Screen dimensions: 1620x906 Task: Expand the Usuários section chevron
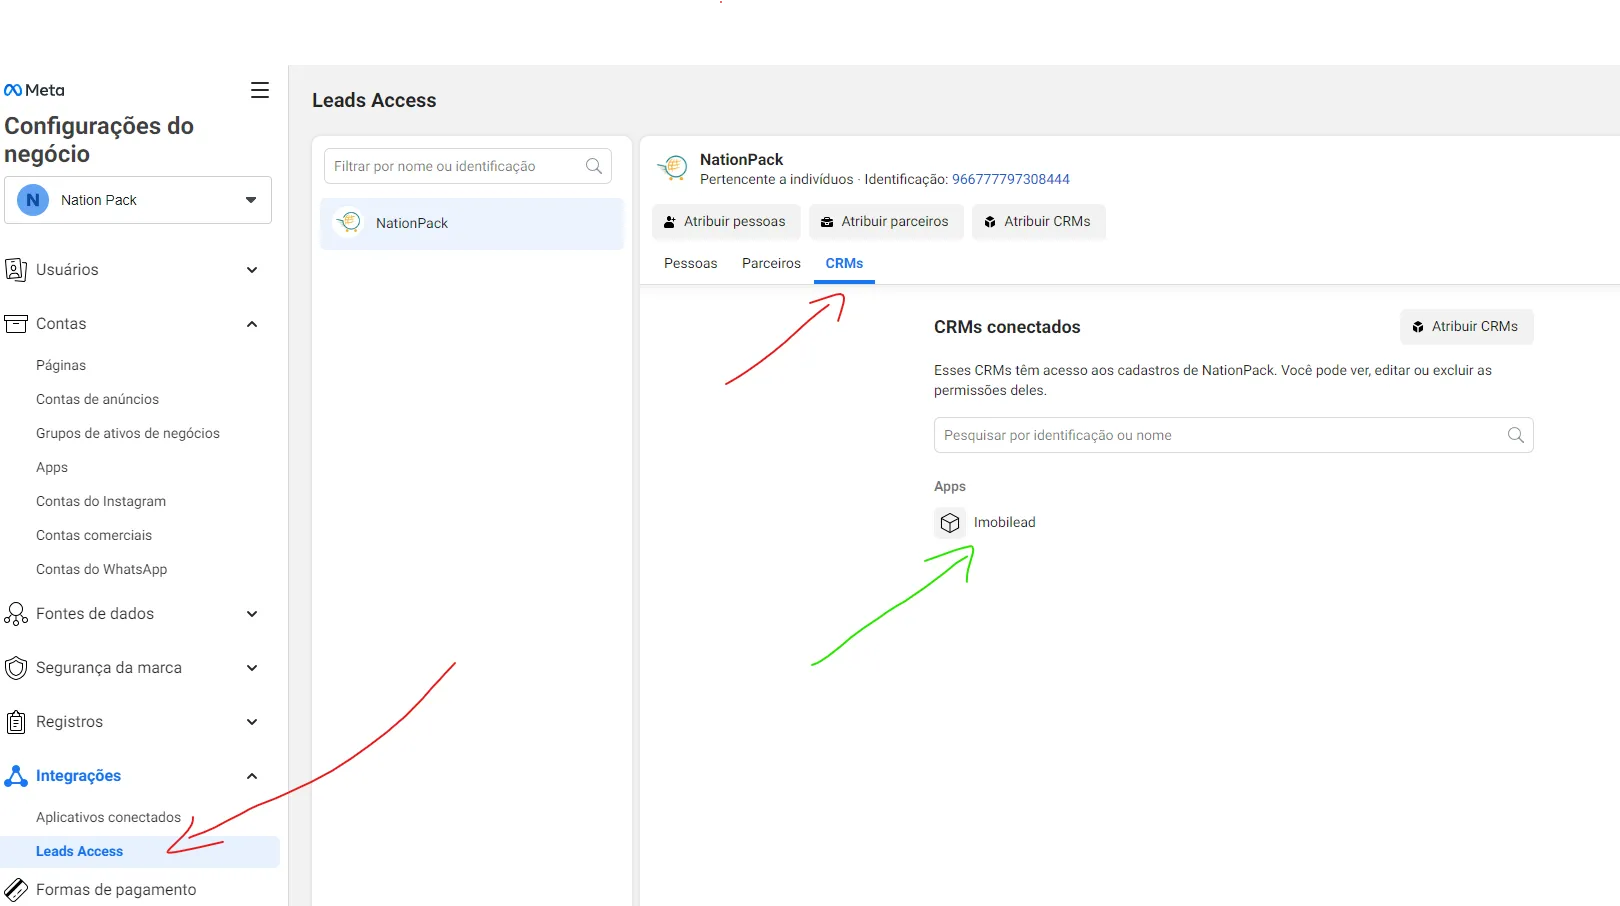[252, 270]
